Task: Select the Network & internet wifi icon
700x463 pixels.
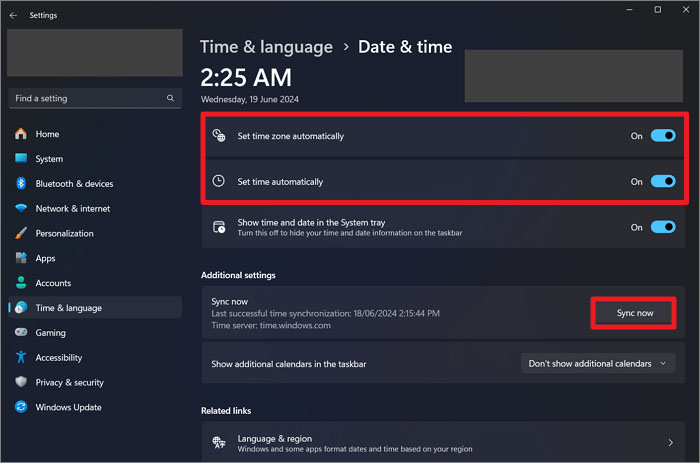Action: coord(20,209)
